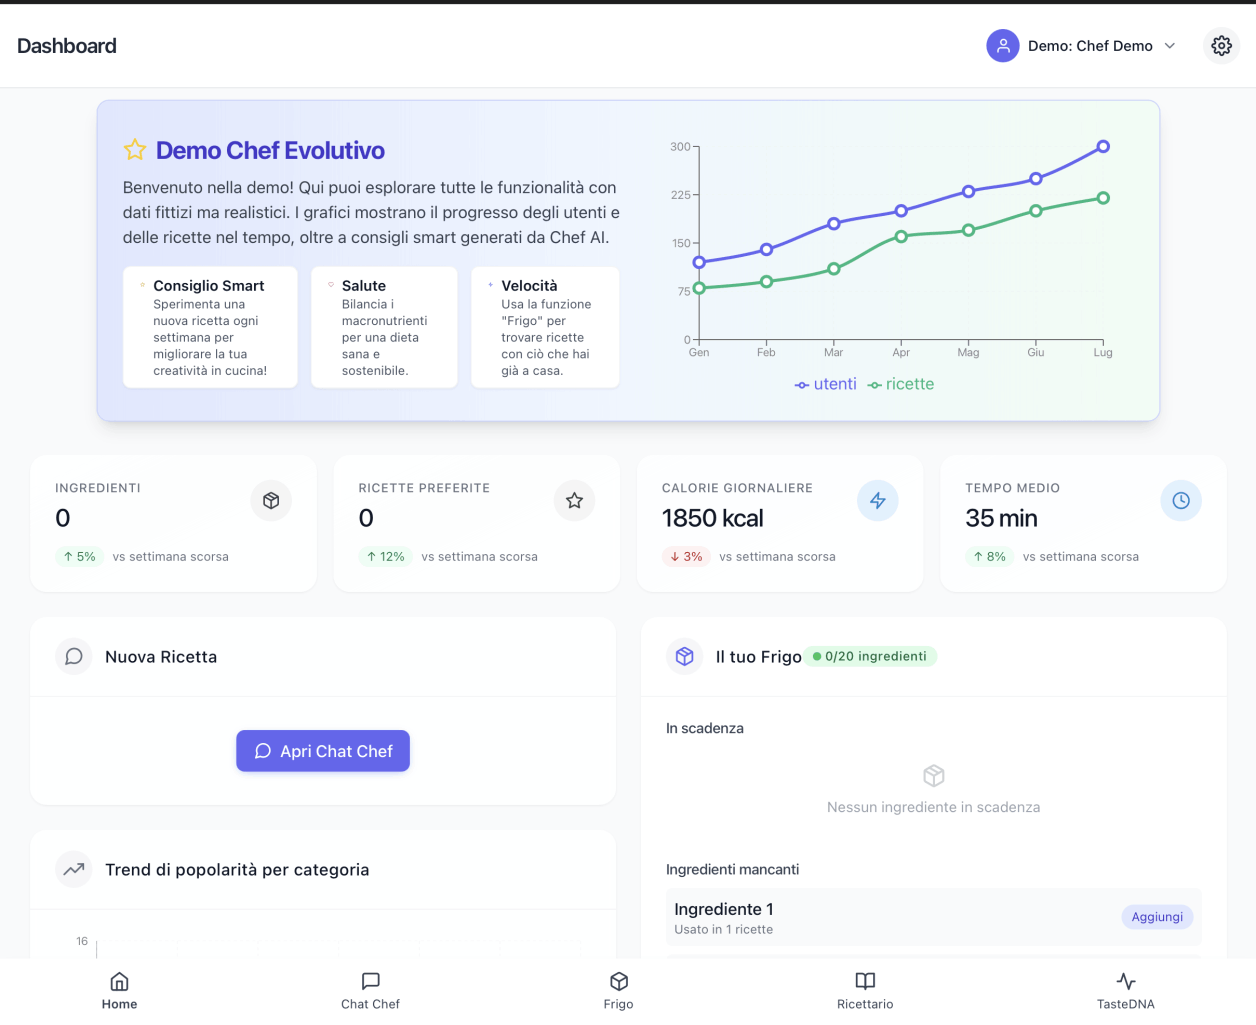The width and height of the screenshot is (1256, 1025).
Task: Click the Calorie Giornaliere lightning icon
Action: coord(877,501)
